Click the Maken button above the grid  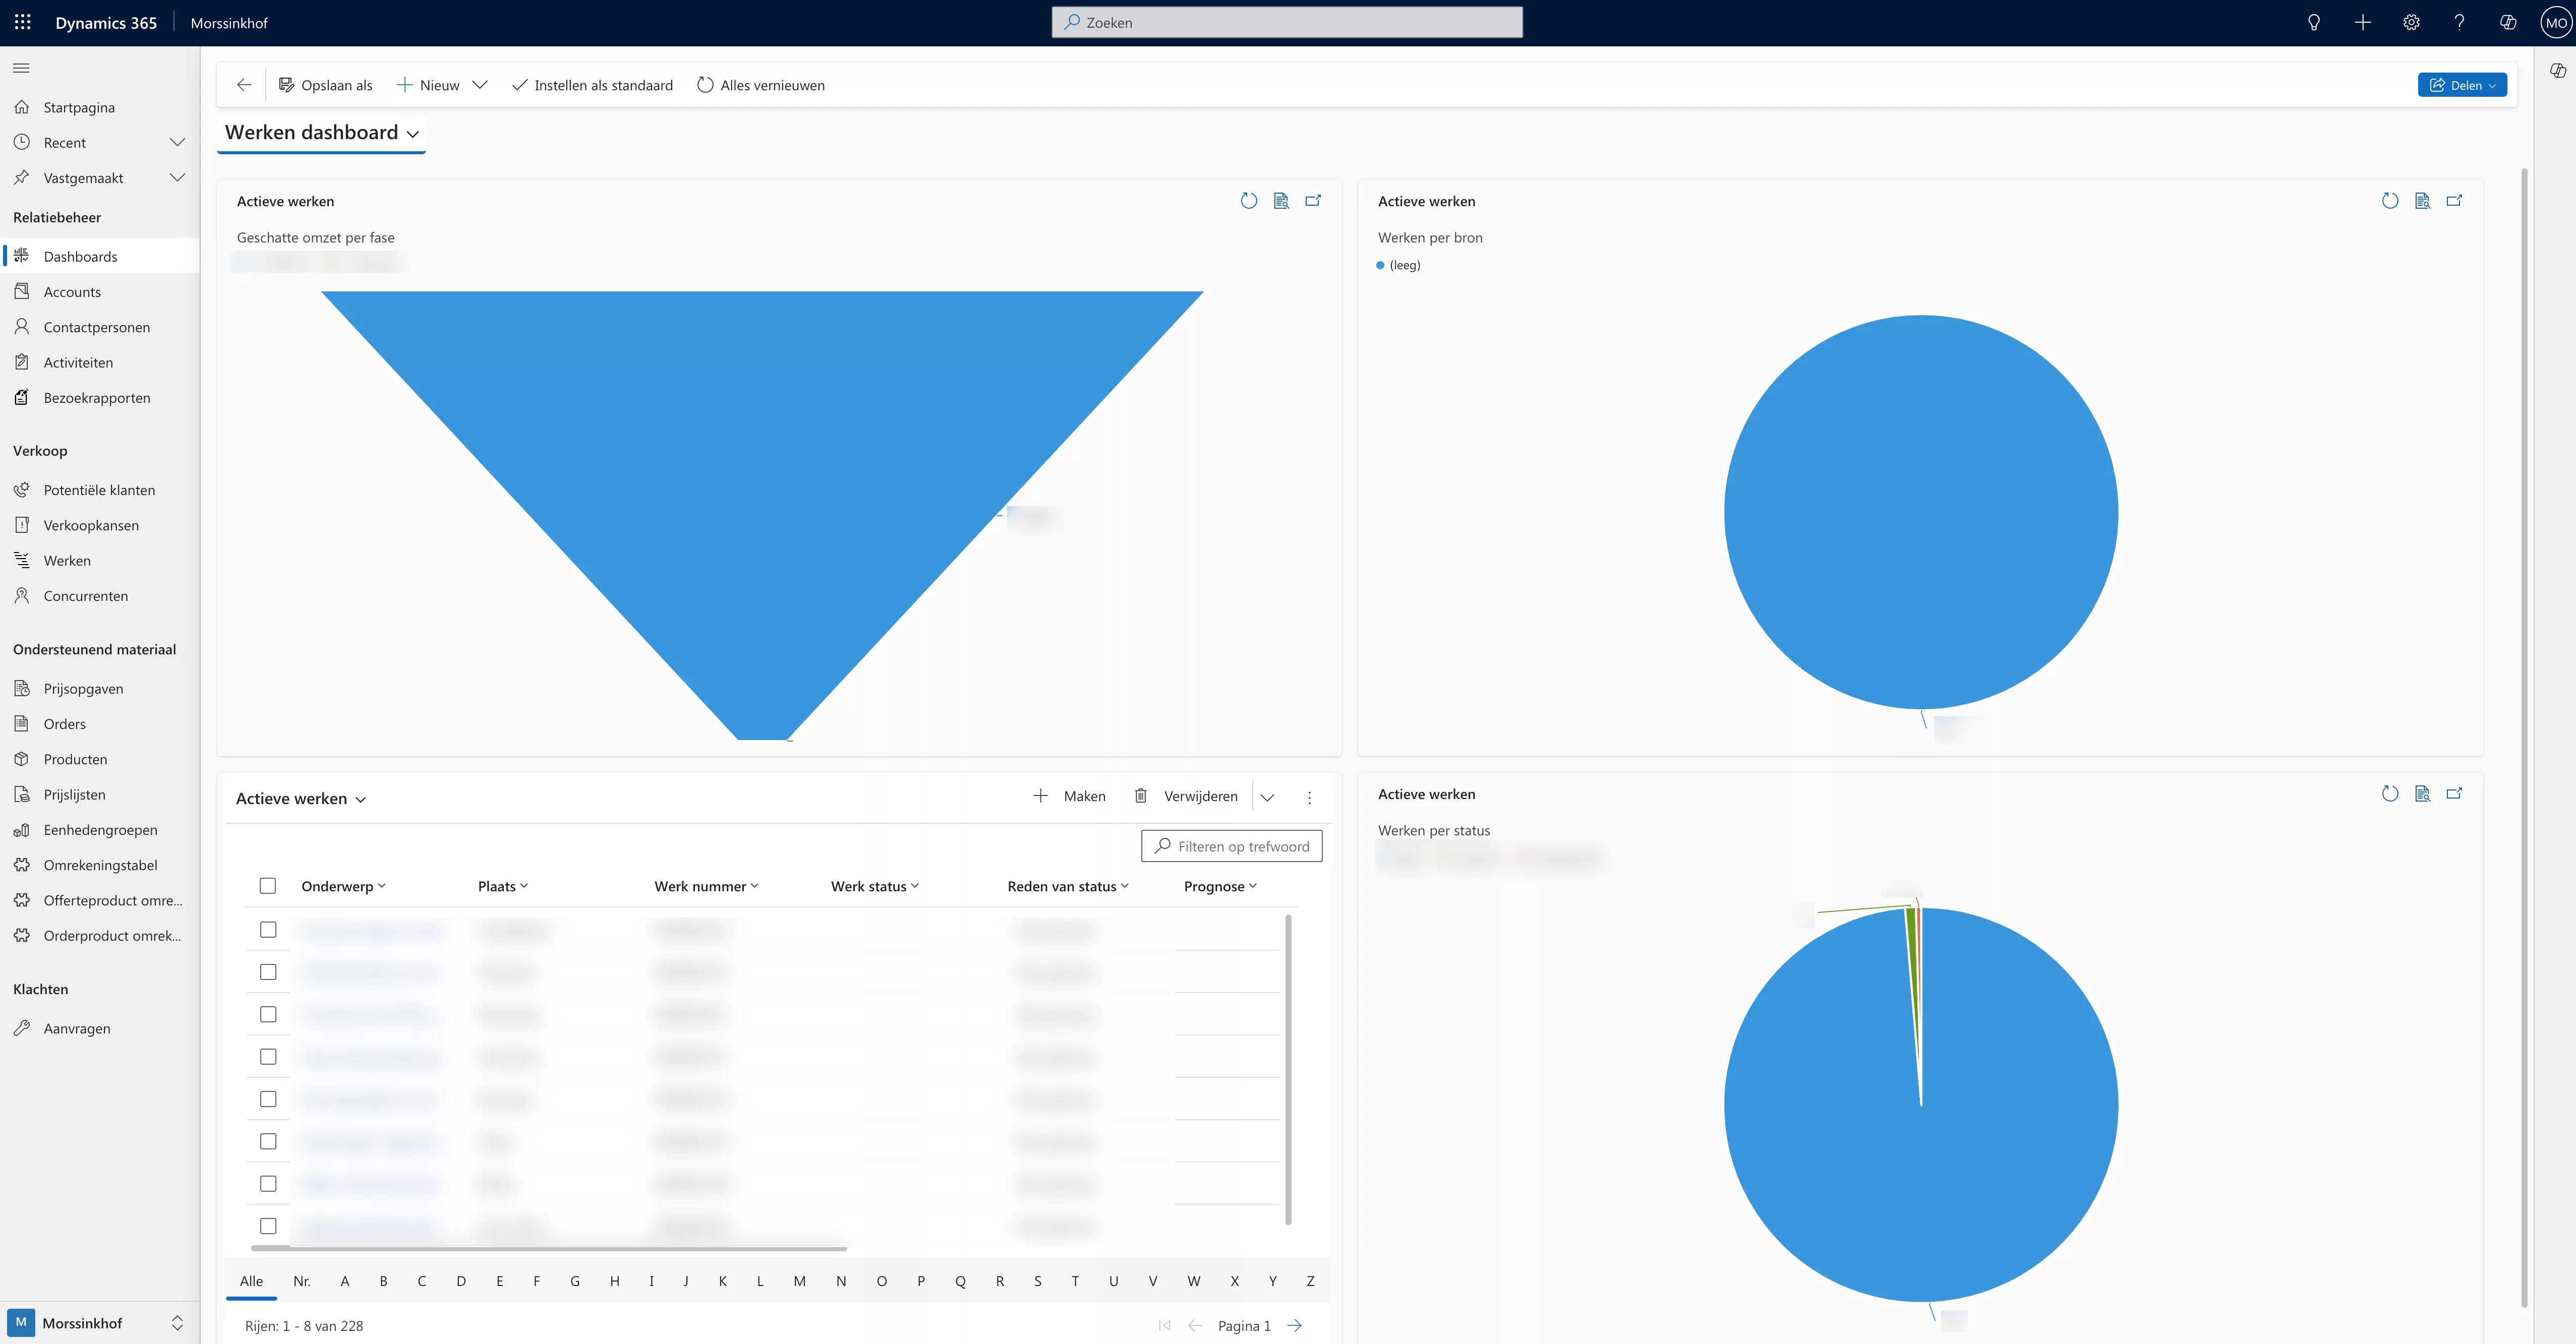coord(1069,796)
